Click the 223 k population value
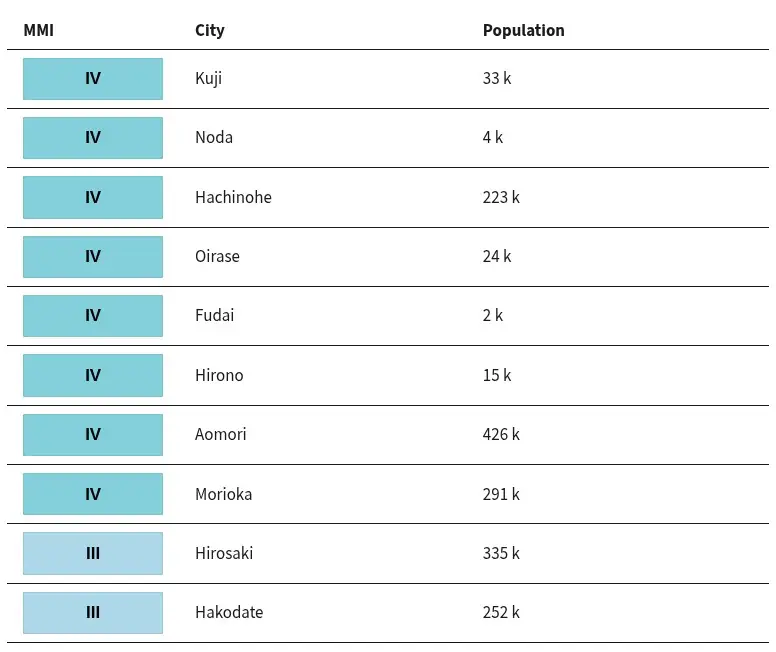 501,197
